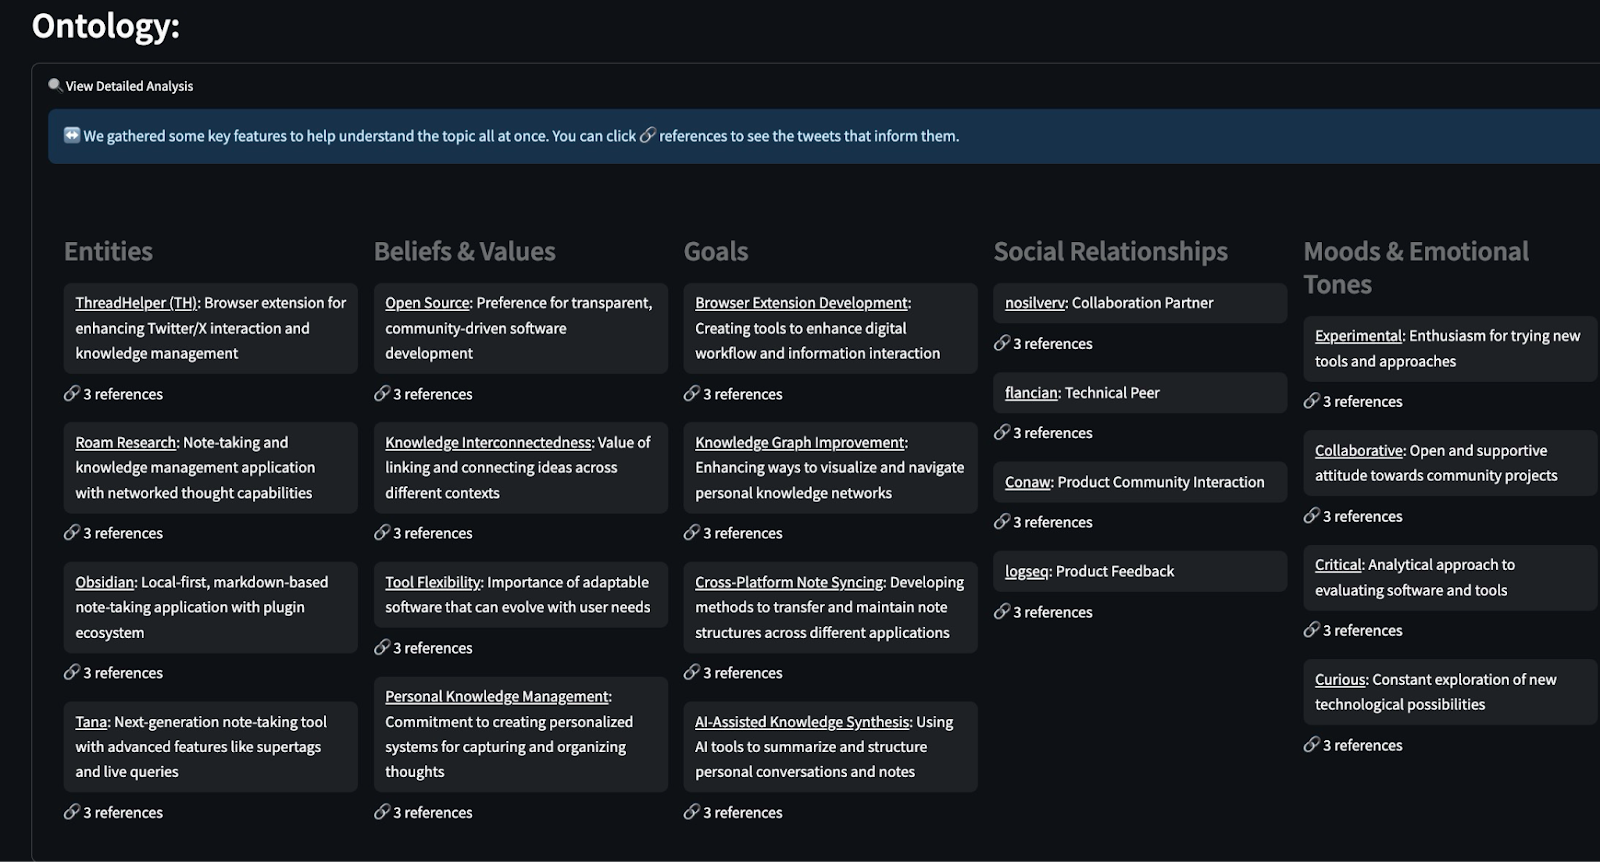The height and width of the screenshot is (862, 1600).
Task: Click the Moods & Emotional Tones heading
Action: tap(1416, 268)
